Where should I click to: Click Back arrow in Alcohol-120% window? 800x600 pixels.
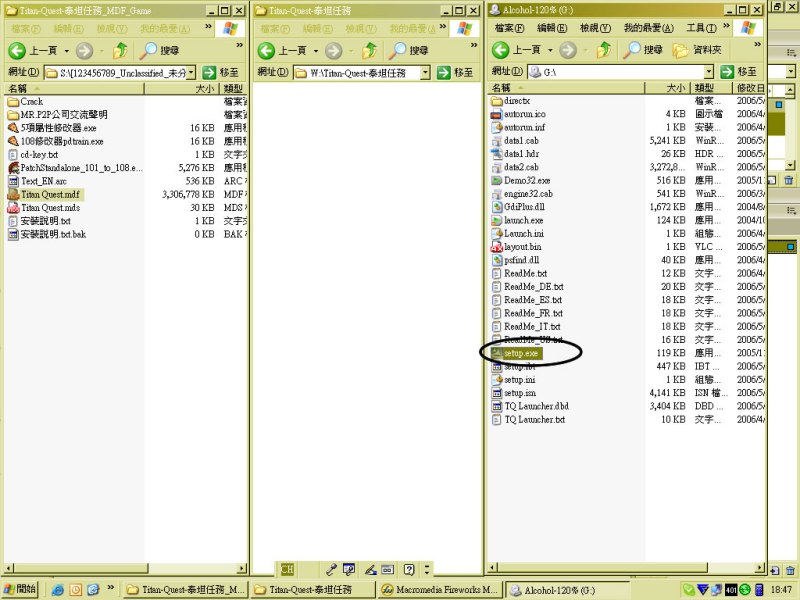pos(500,50)
